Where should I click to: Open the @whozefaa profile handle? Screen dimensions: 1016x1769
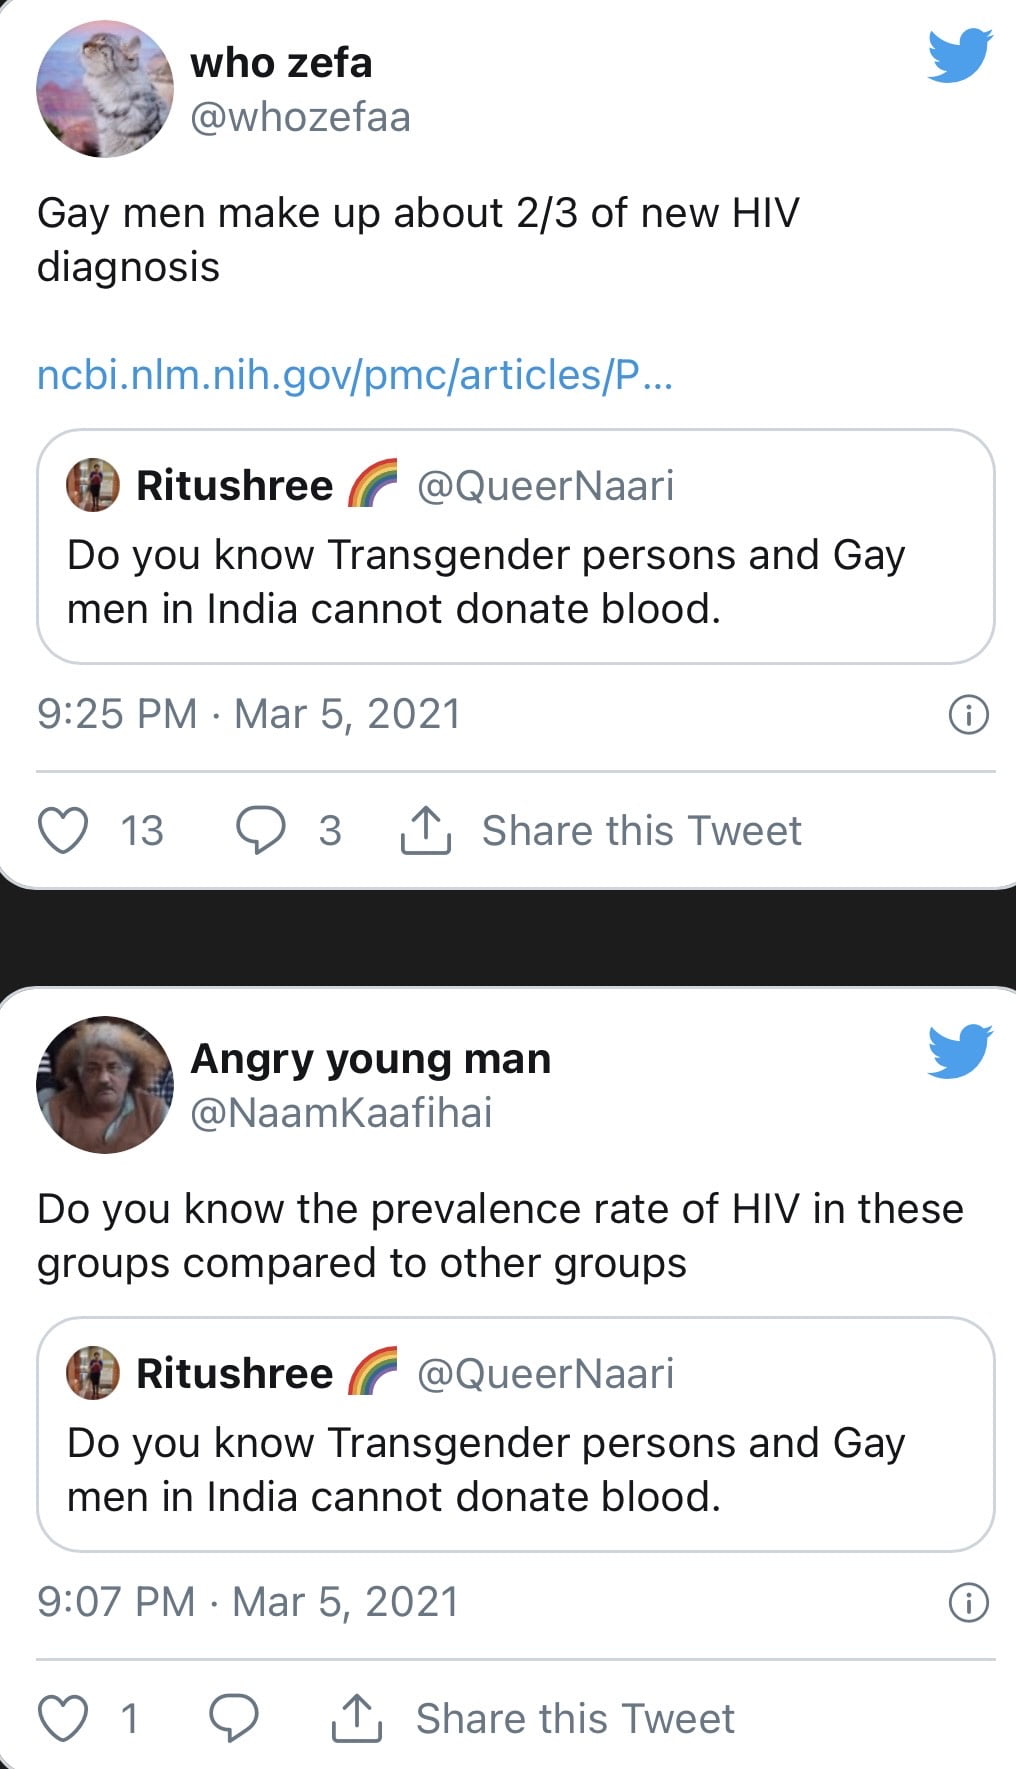click(300, 117)
